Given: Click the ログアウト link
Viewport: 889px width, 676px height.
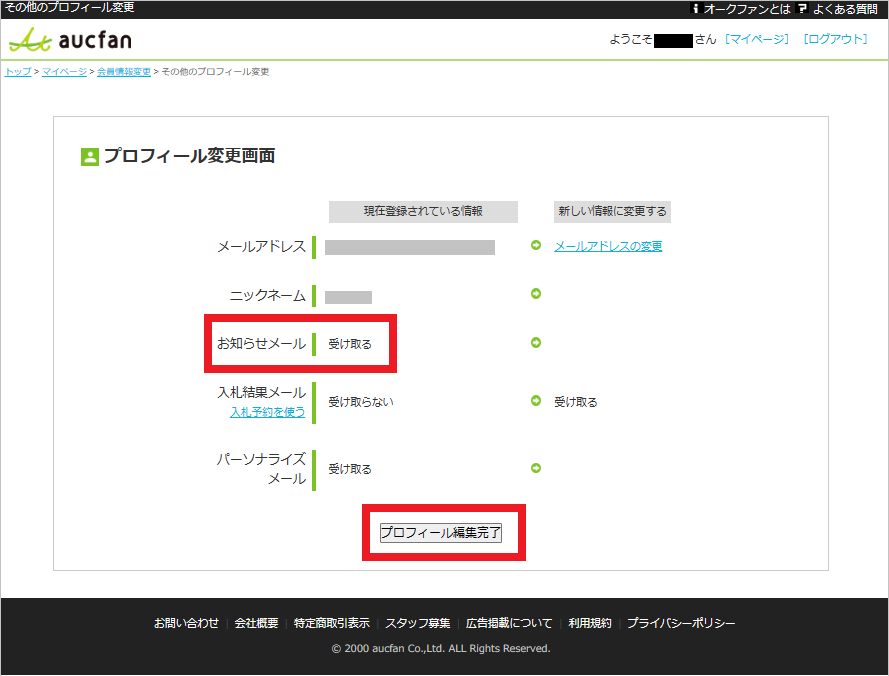Looking at the screenshot, I should [835, 39].
